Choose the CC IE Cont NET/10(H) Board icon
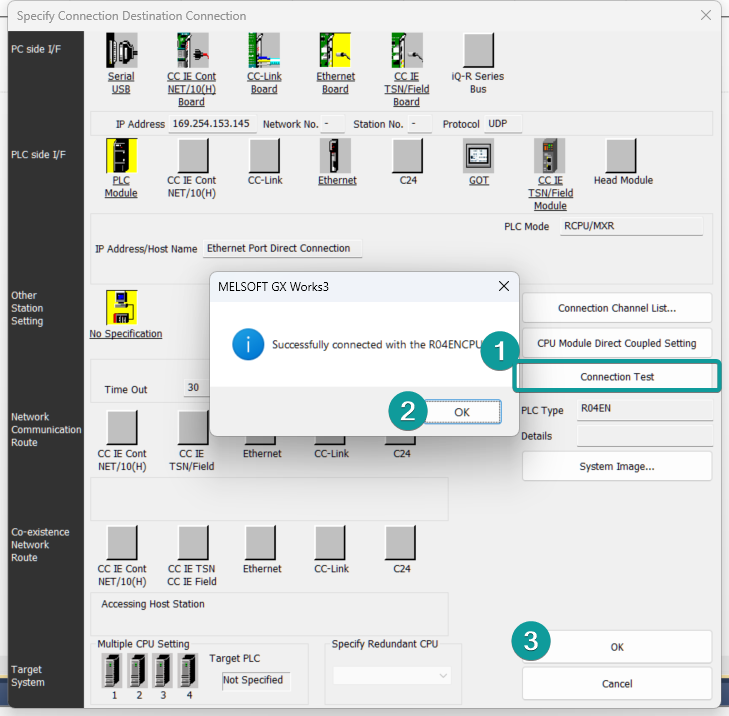The width and height of the screenshot is (729, 716). tap(192, 50)
